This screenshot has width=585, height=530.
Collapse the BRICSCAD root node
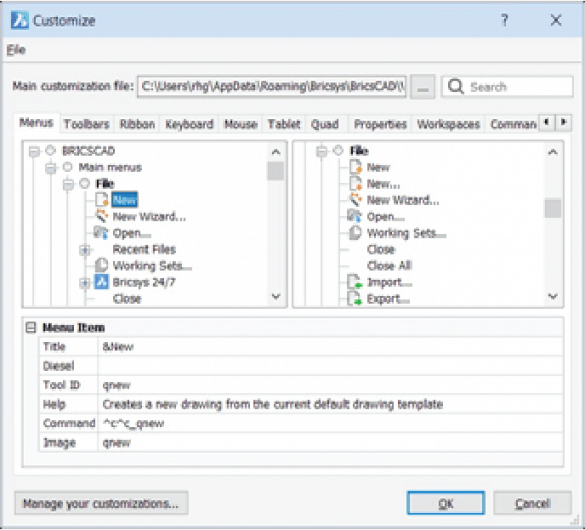(34, 151)
